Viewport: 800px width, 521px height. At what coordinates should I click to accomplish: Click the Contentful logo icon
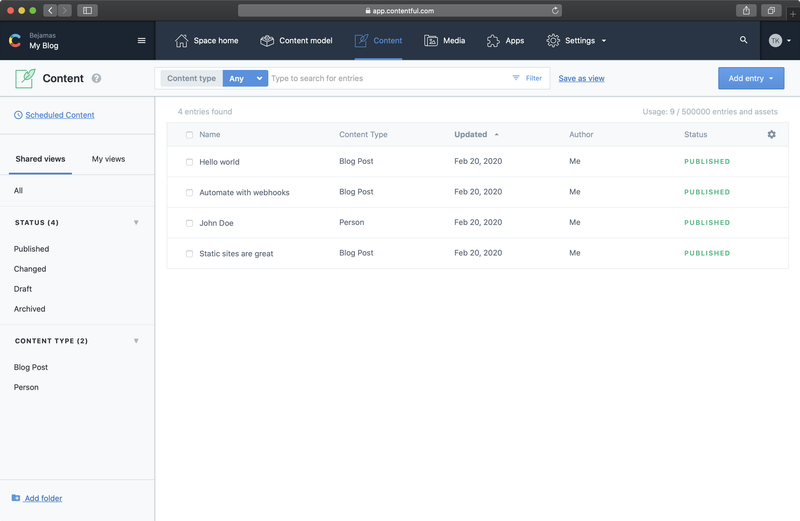[15, 41]
